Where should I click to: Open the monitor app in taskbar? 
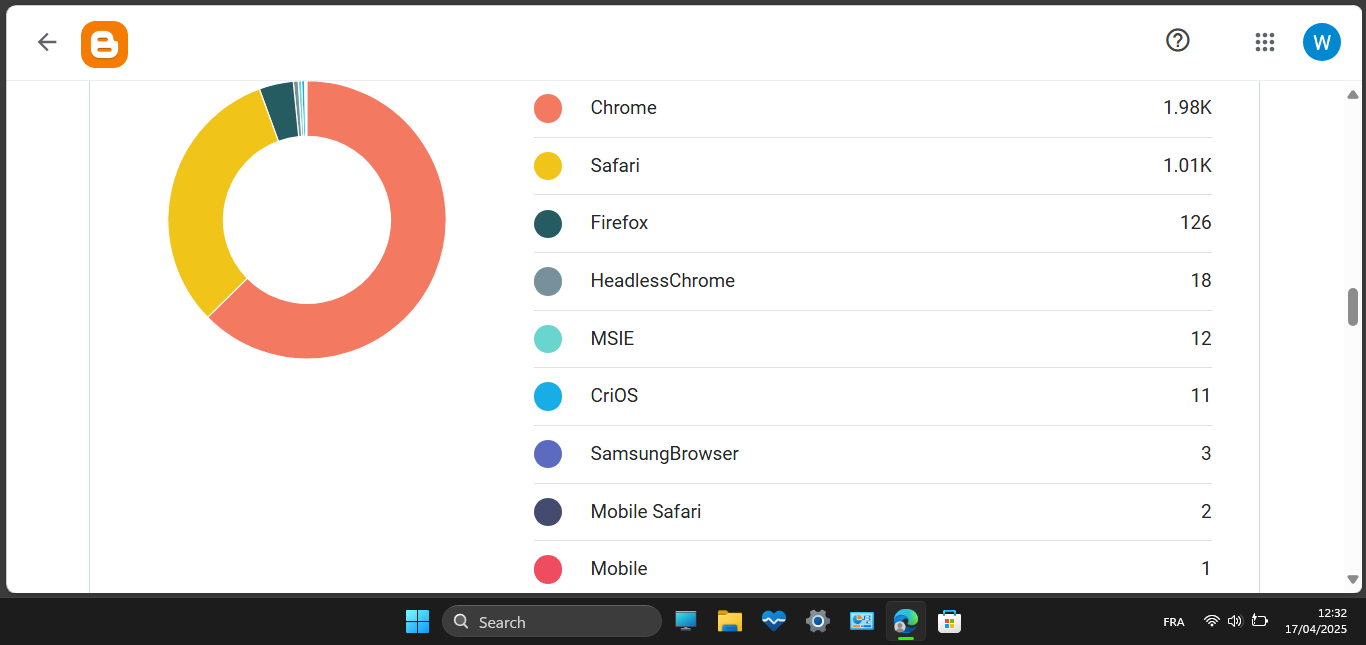click(685, 621)
